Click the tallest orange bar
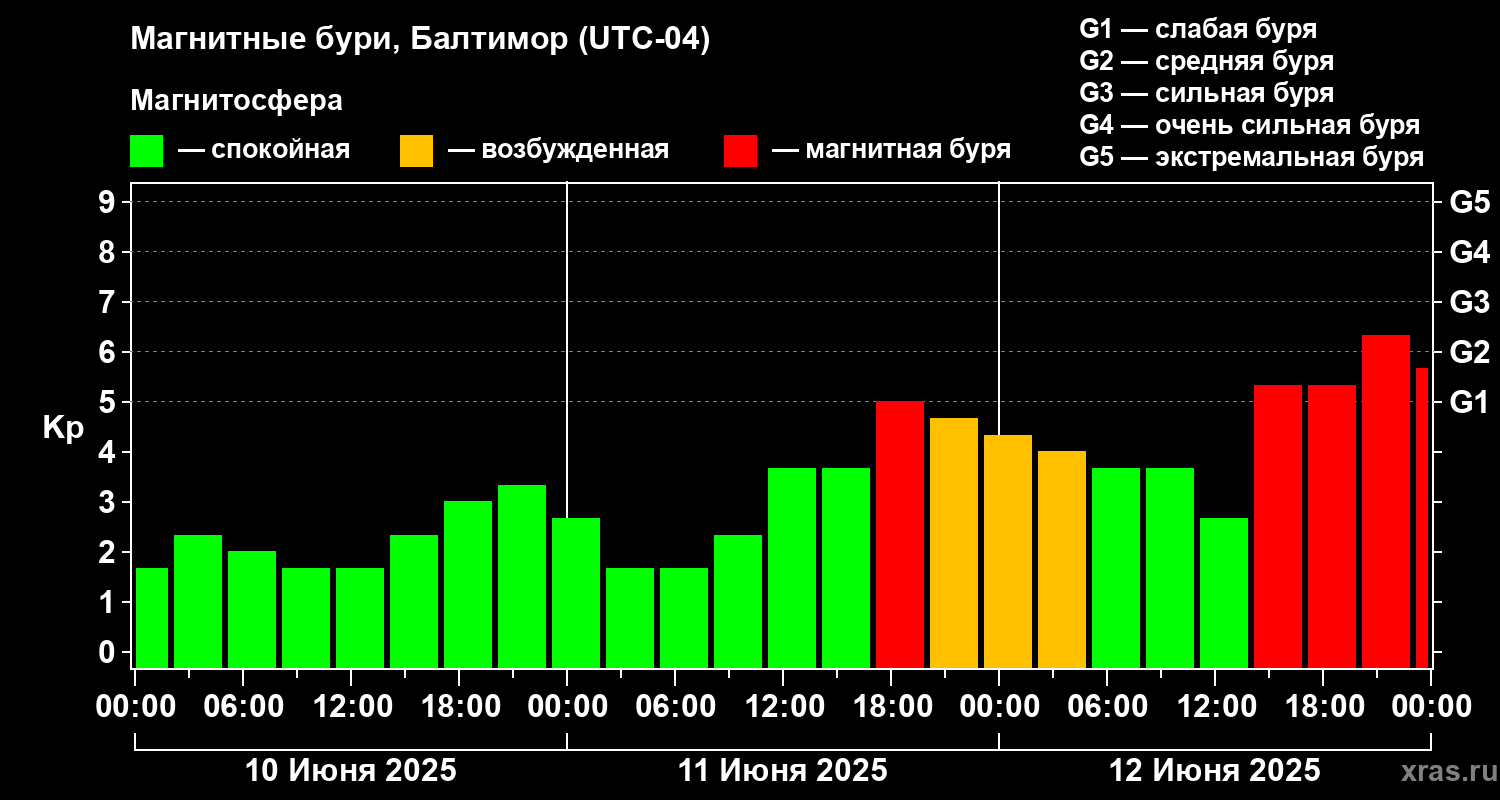1500x800 pixels. pyautogui.click(x=954, y=543)
